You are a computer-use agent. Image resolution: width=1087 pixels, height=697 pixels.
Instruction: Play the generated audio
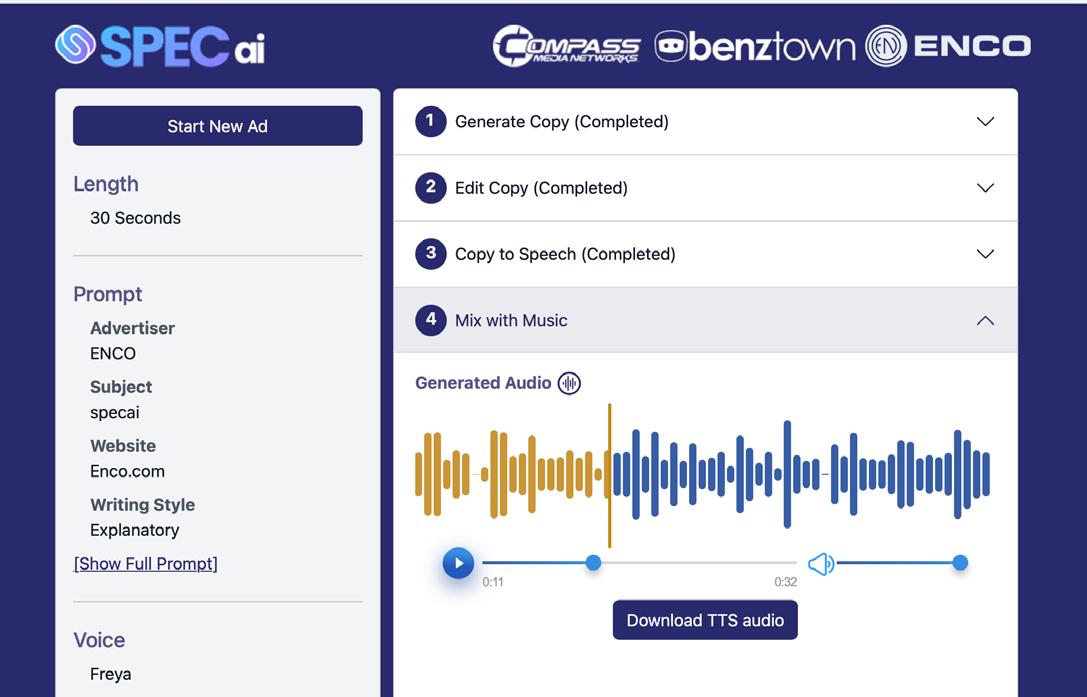(x=458, y=563)
